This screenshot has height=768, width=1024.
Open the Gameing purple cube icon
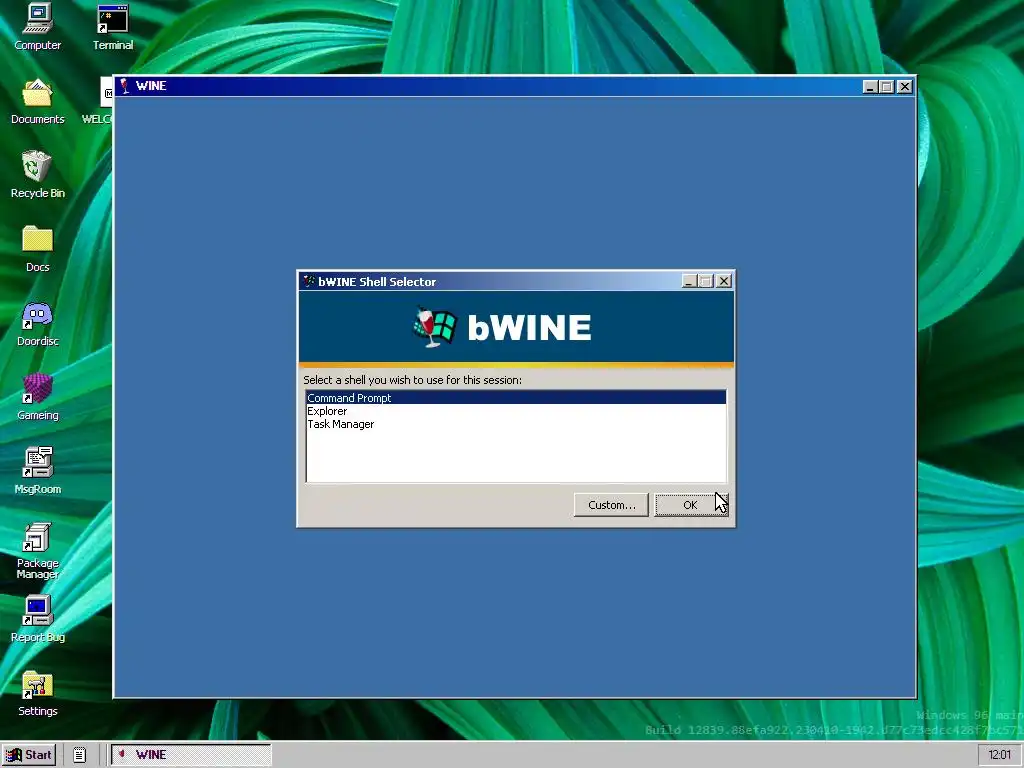tap(37, 397)
